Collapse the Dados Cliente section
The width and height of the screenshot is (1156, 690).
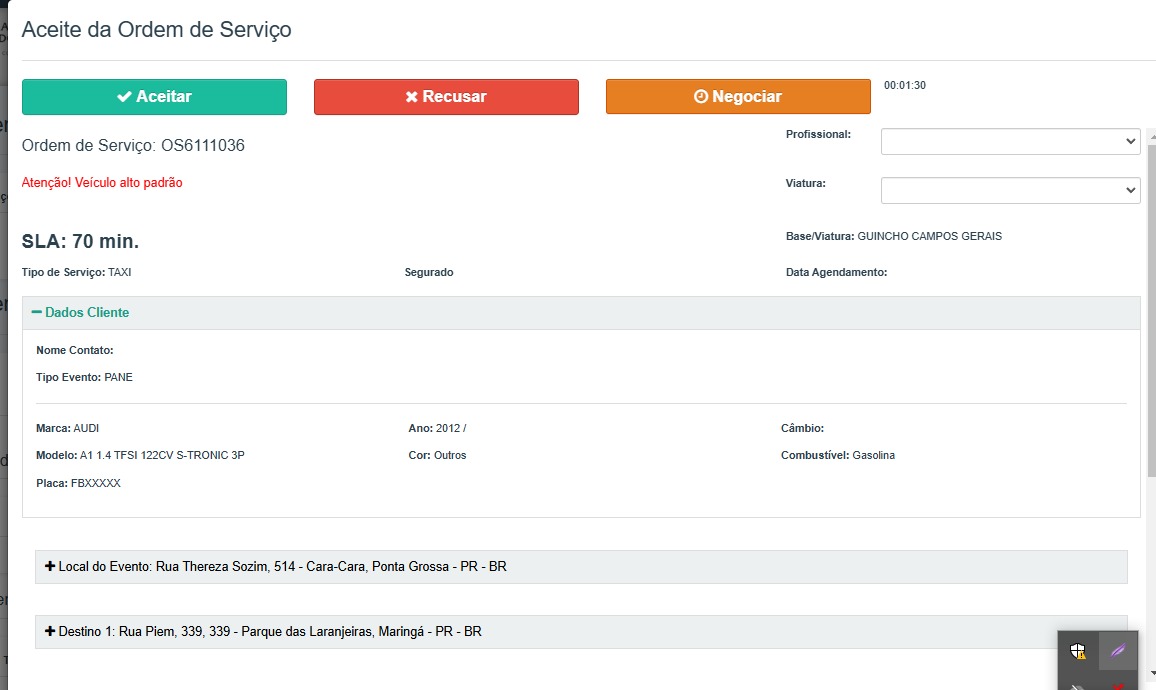[x=81, y=313]
